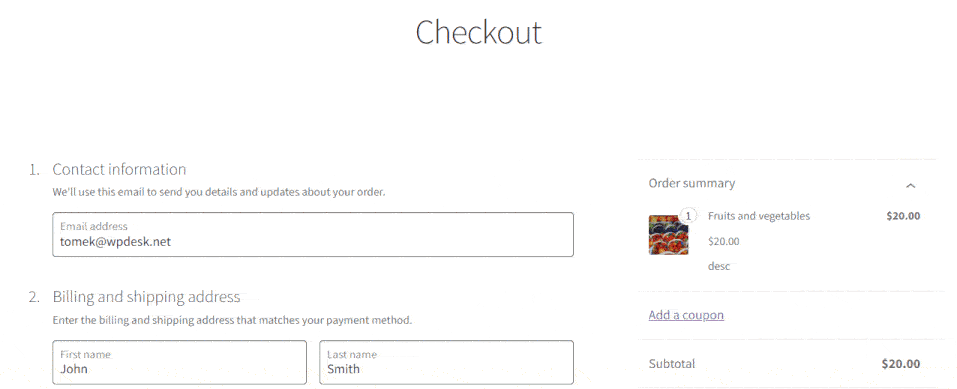This screenshot has height=389, width=957.
Task: Click the billing address payment method hint
Action: [232, 319]
